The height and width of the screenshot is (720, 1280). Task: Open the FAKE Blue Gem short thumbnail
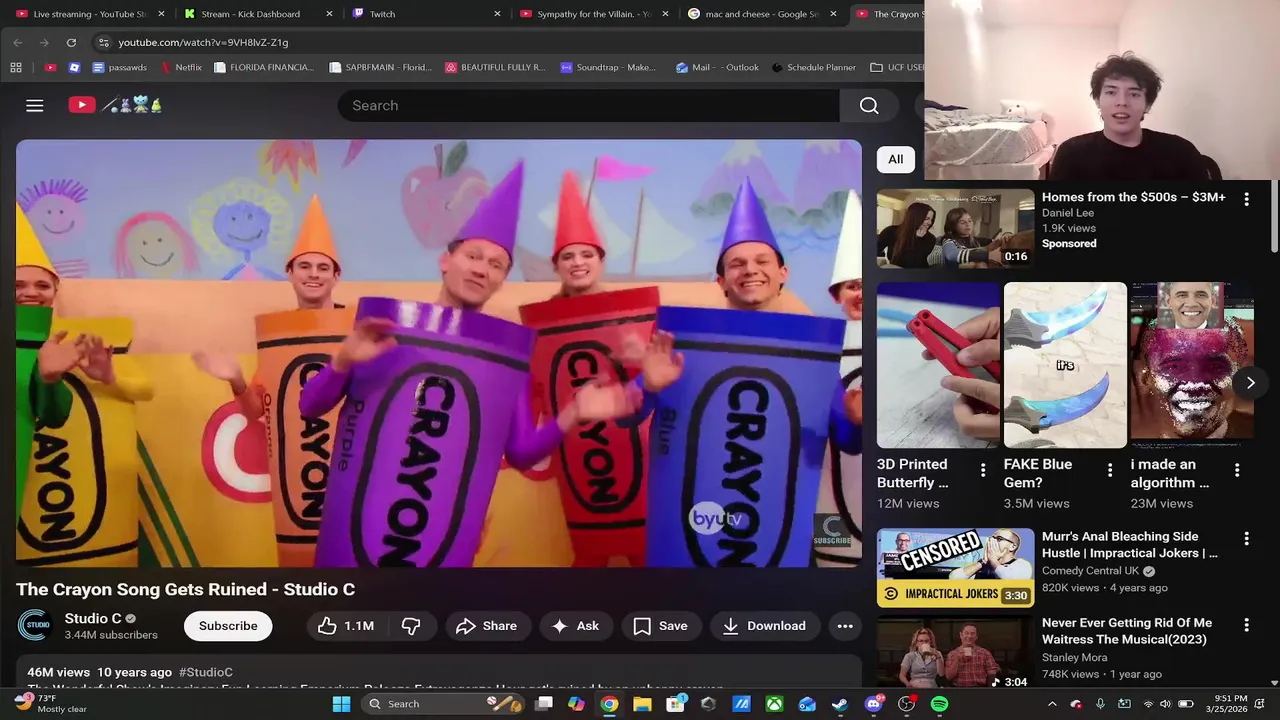coord(1065,365)
